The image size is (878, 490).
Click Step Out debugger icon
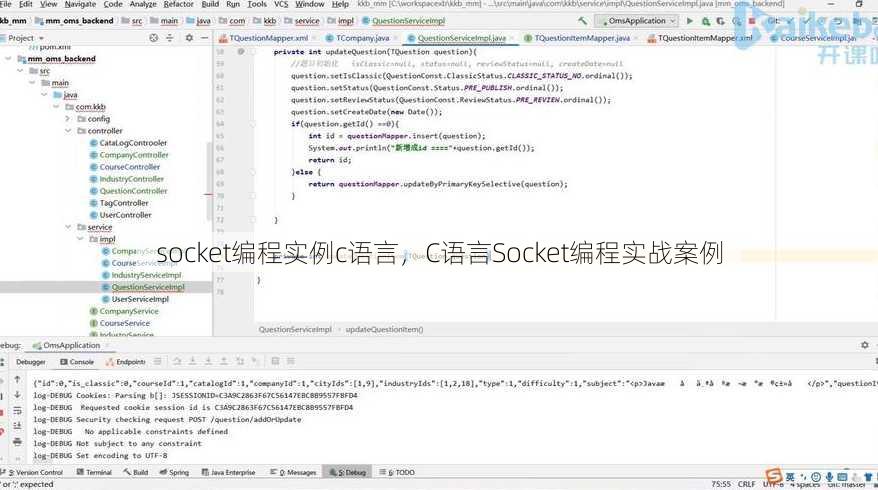(224, 362)
